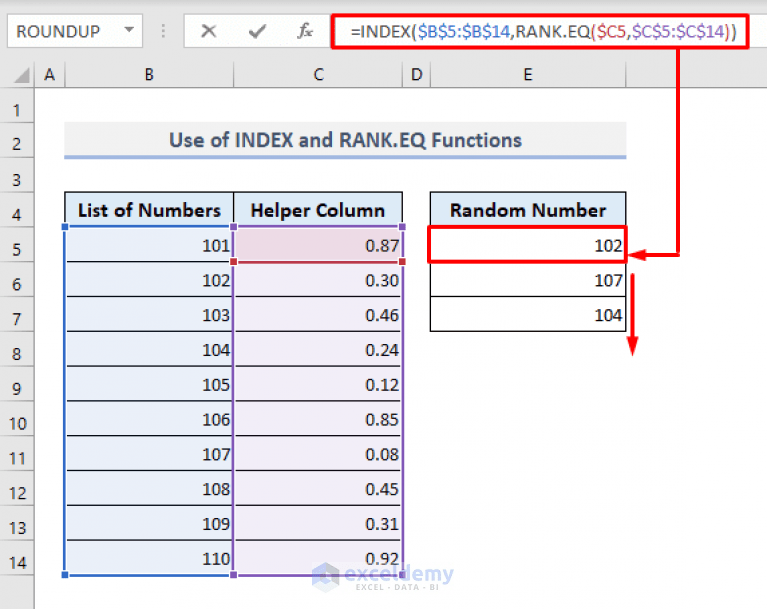
Task: Cancel the formula entry with X icon
Action: pos(208,31)
